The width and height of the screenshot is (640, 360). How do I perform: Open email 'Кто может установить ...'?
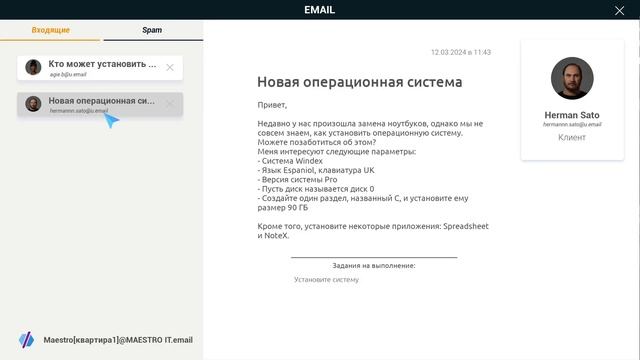pyautogui.click(x=100, y=68)
